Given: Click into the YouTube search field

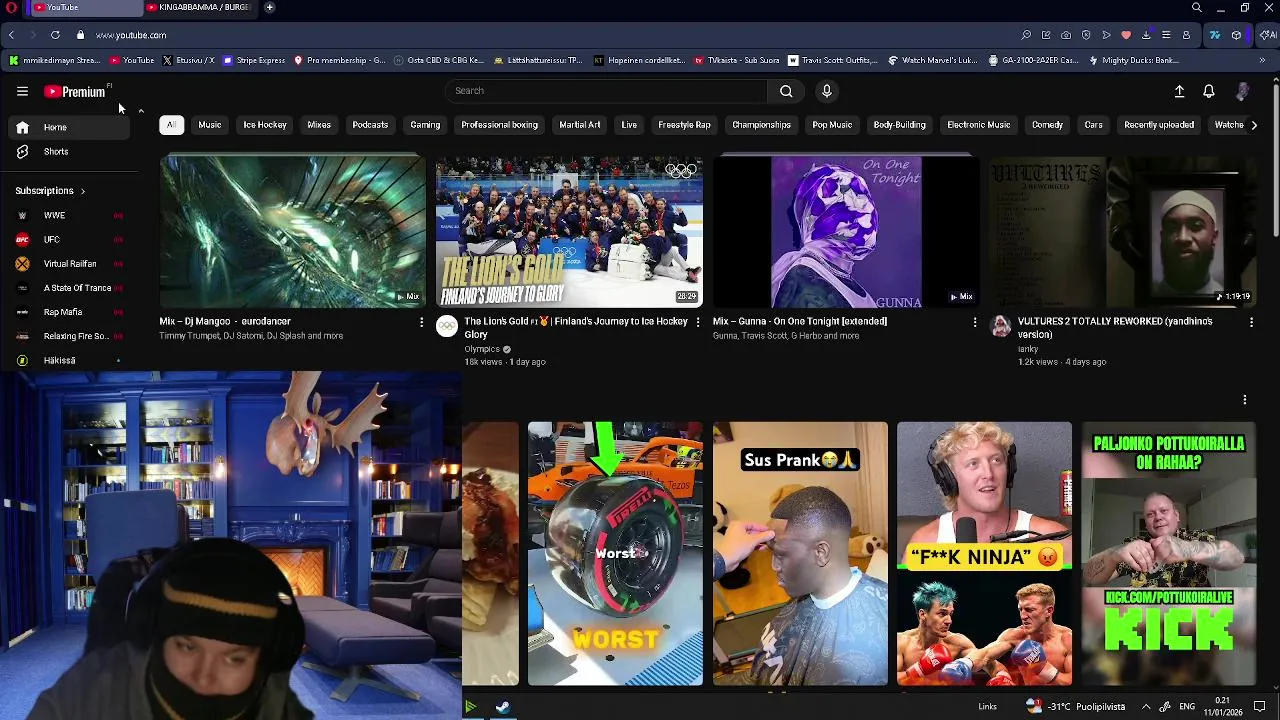Looking at the screenshot, I should tap(606, 91).
